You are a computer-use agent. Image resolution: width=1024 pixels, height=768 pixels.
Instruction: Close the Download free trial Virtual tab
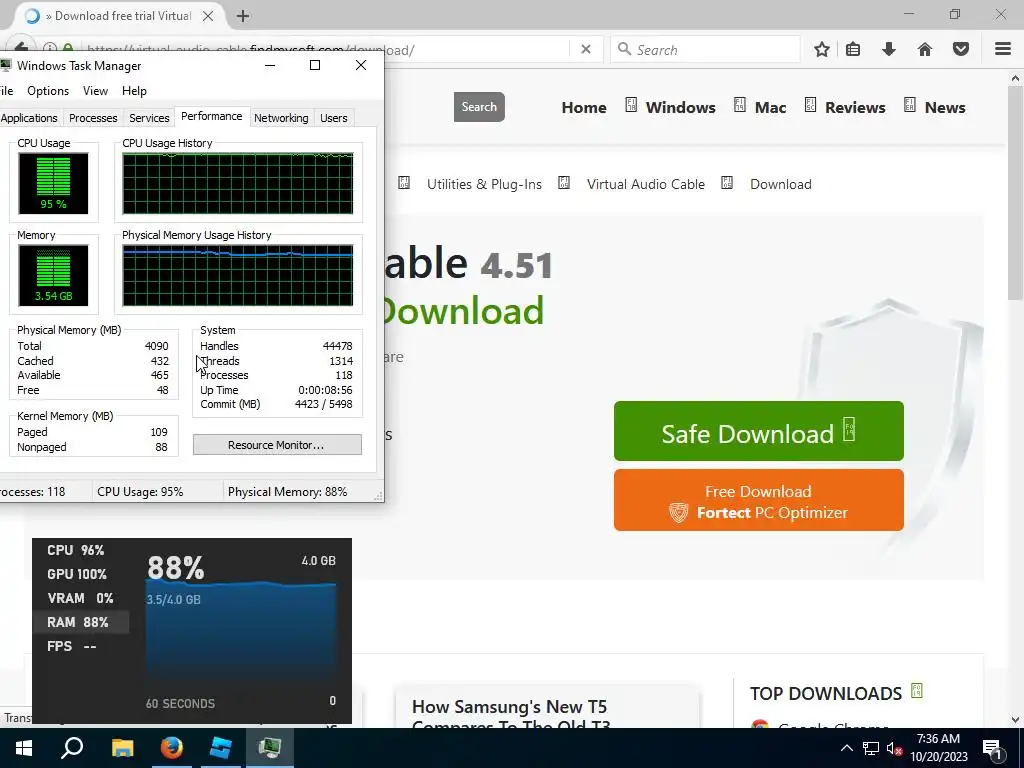[208, 16]
